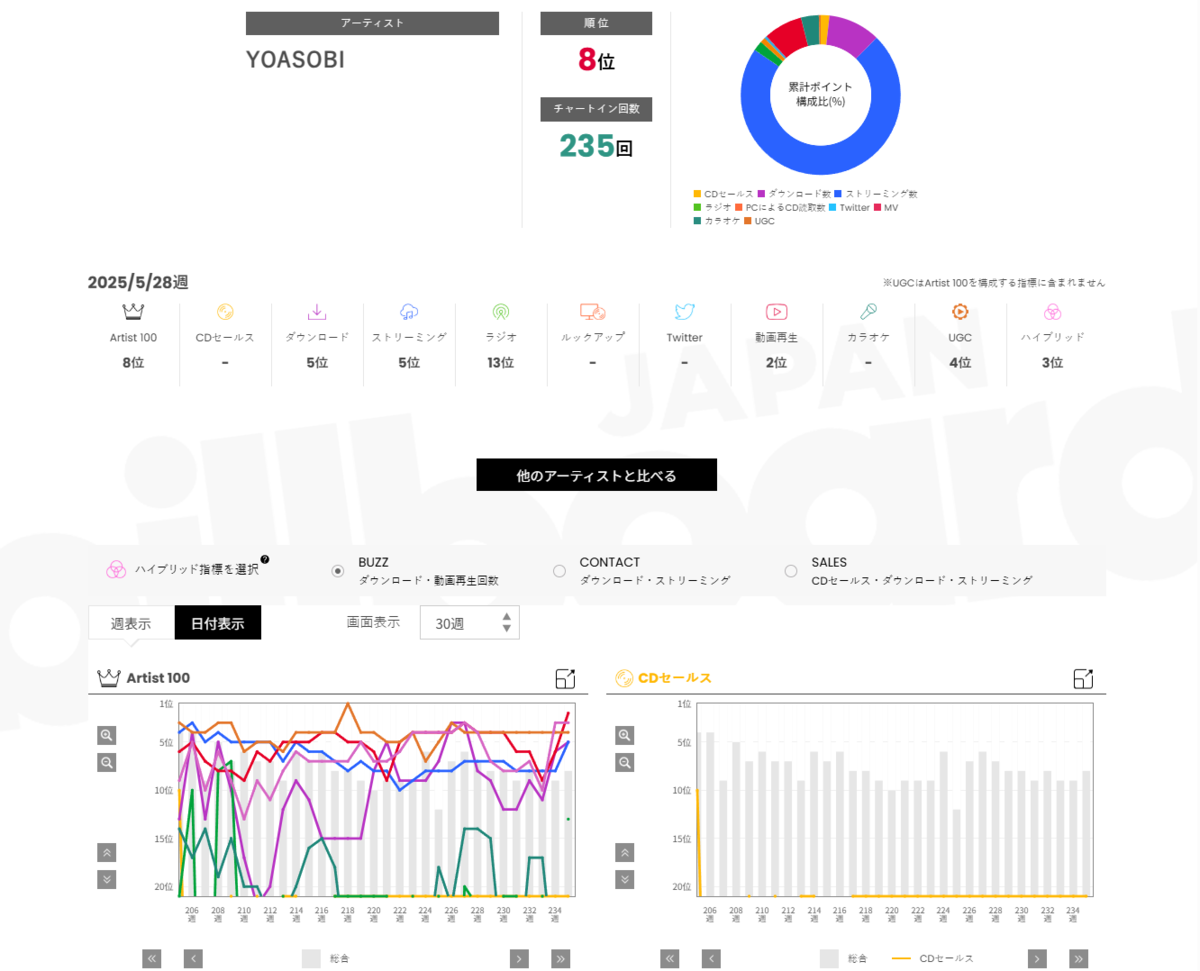Click the ストリーミング cloud icon

(x=409, y=312)
